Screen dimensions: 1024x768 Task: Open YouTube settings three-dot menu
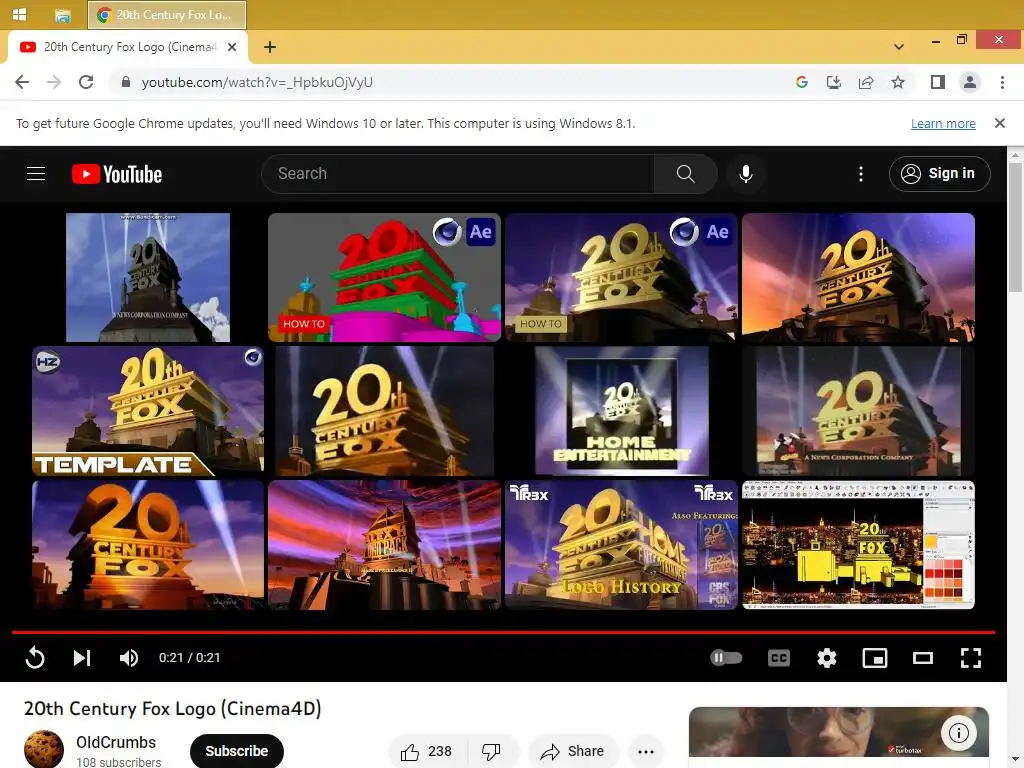tap(861, 174)
